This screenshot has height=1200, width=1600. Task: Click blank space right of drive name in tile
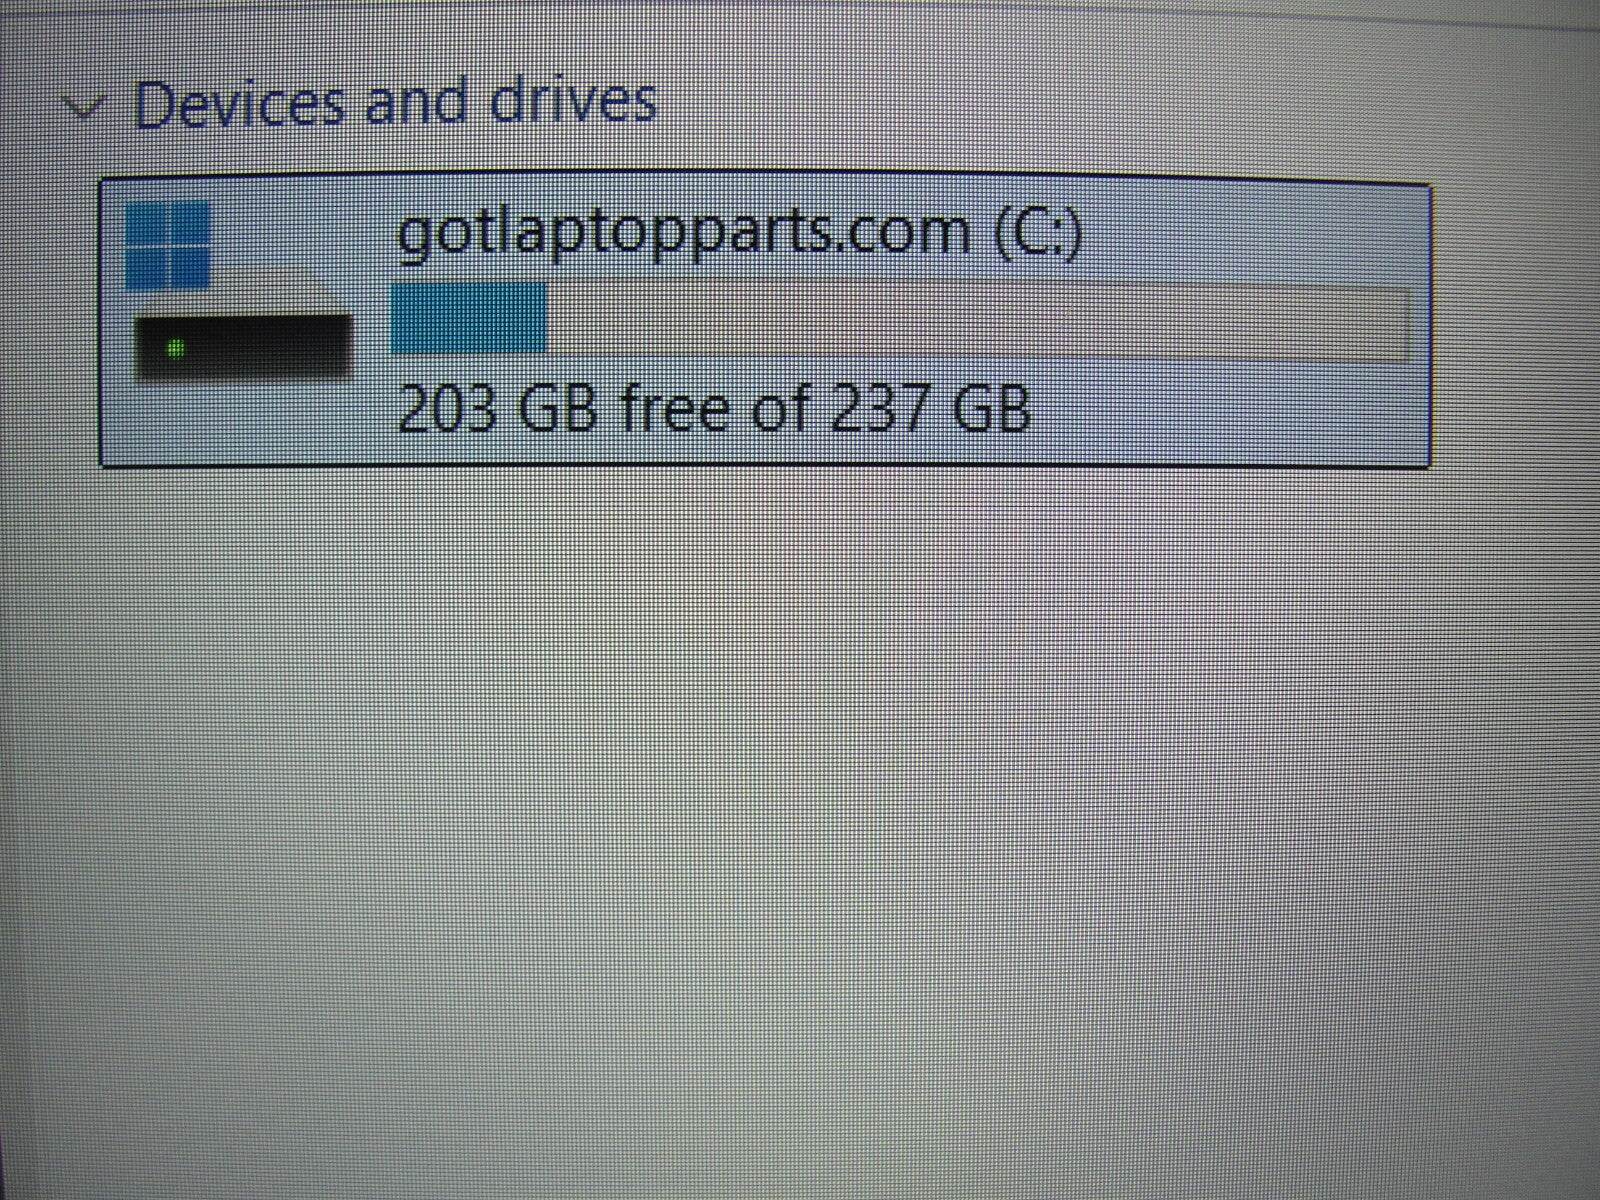point(1250,235)
